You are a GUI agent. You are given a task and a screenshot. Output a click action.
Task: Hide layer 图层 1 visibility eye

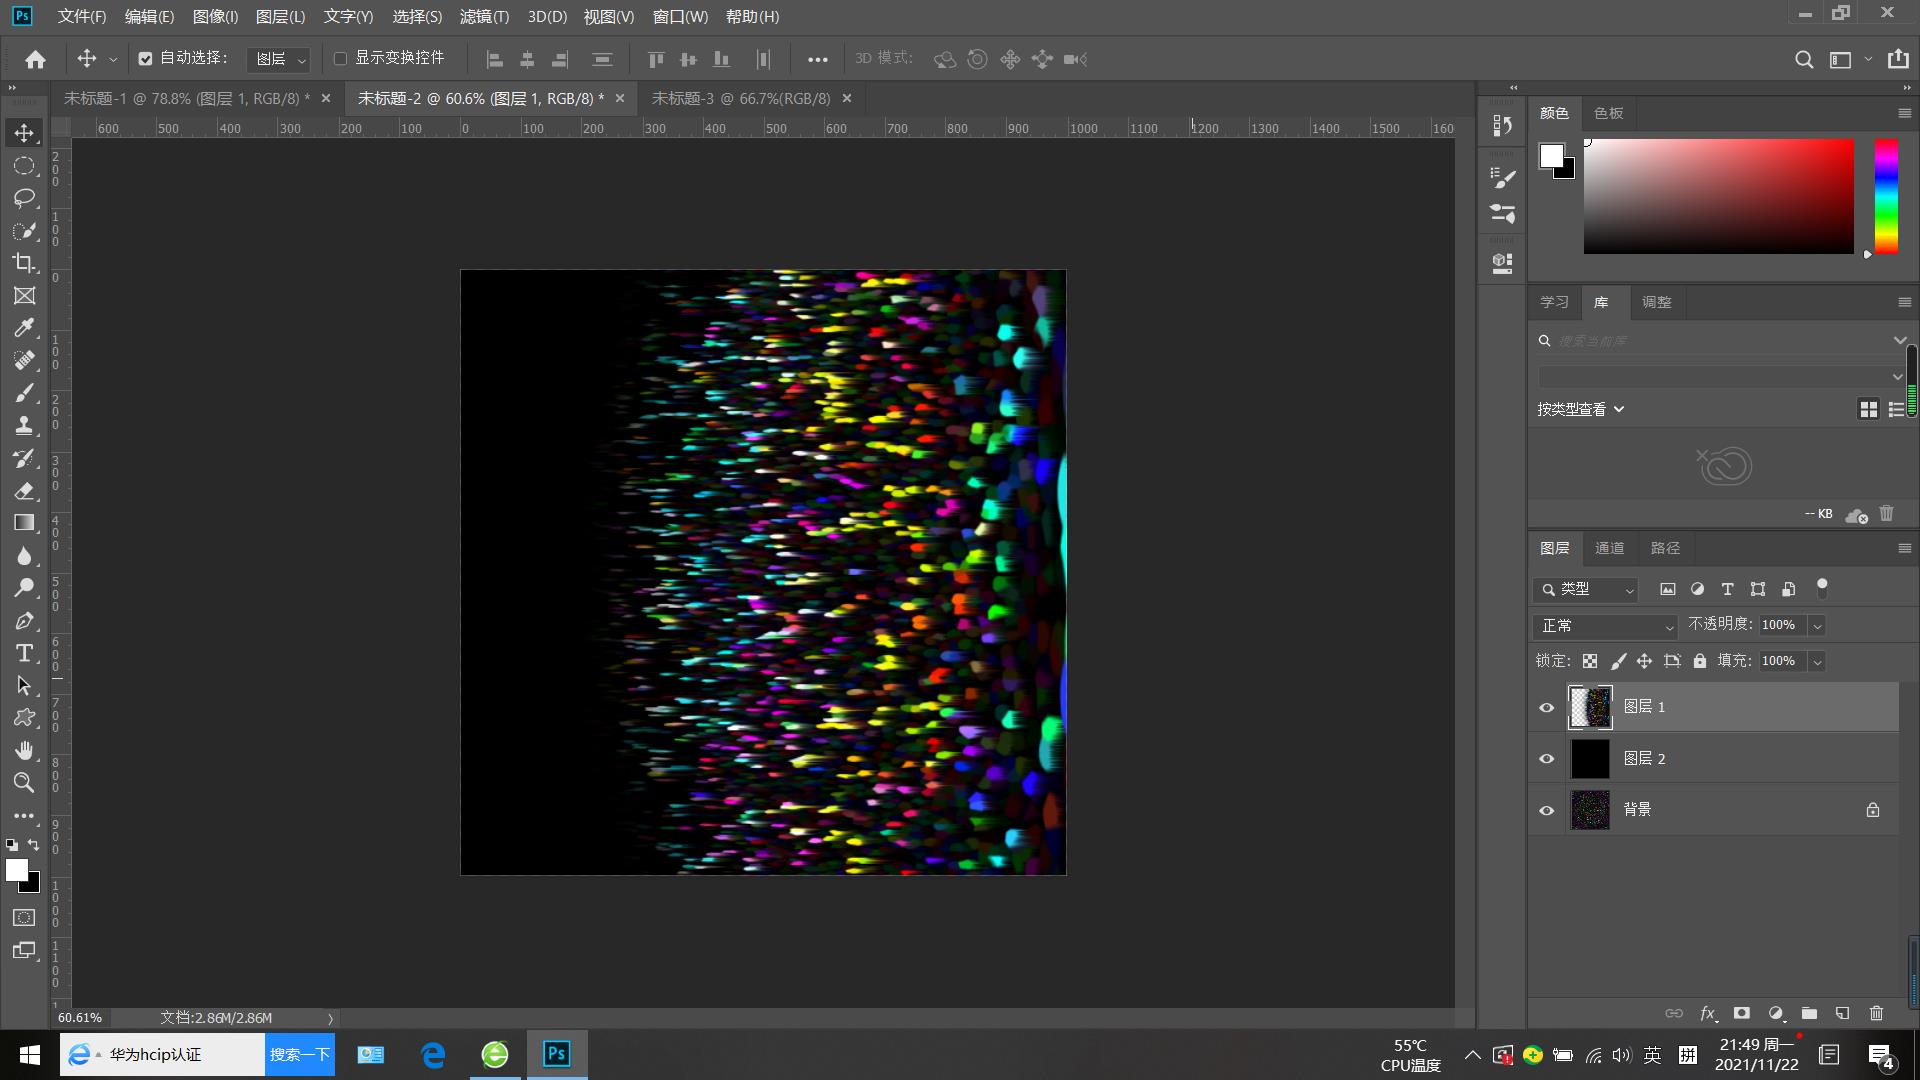1547,708
